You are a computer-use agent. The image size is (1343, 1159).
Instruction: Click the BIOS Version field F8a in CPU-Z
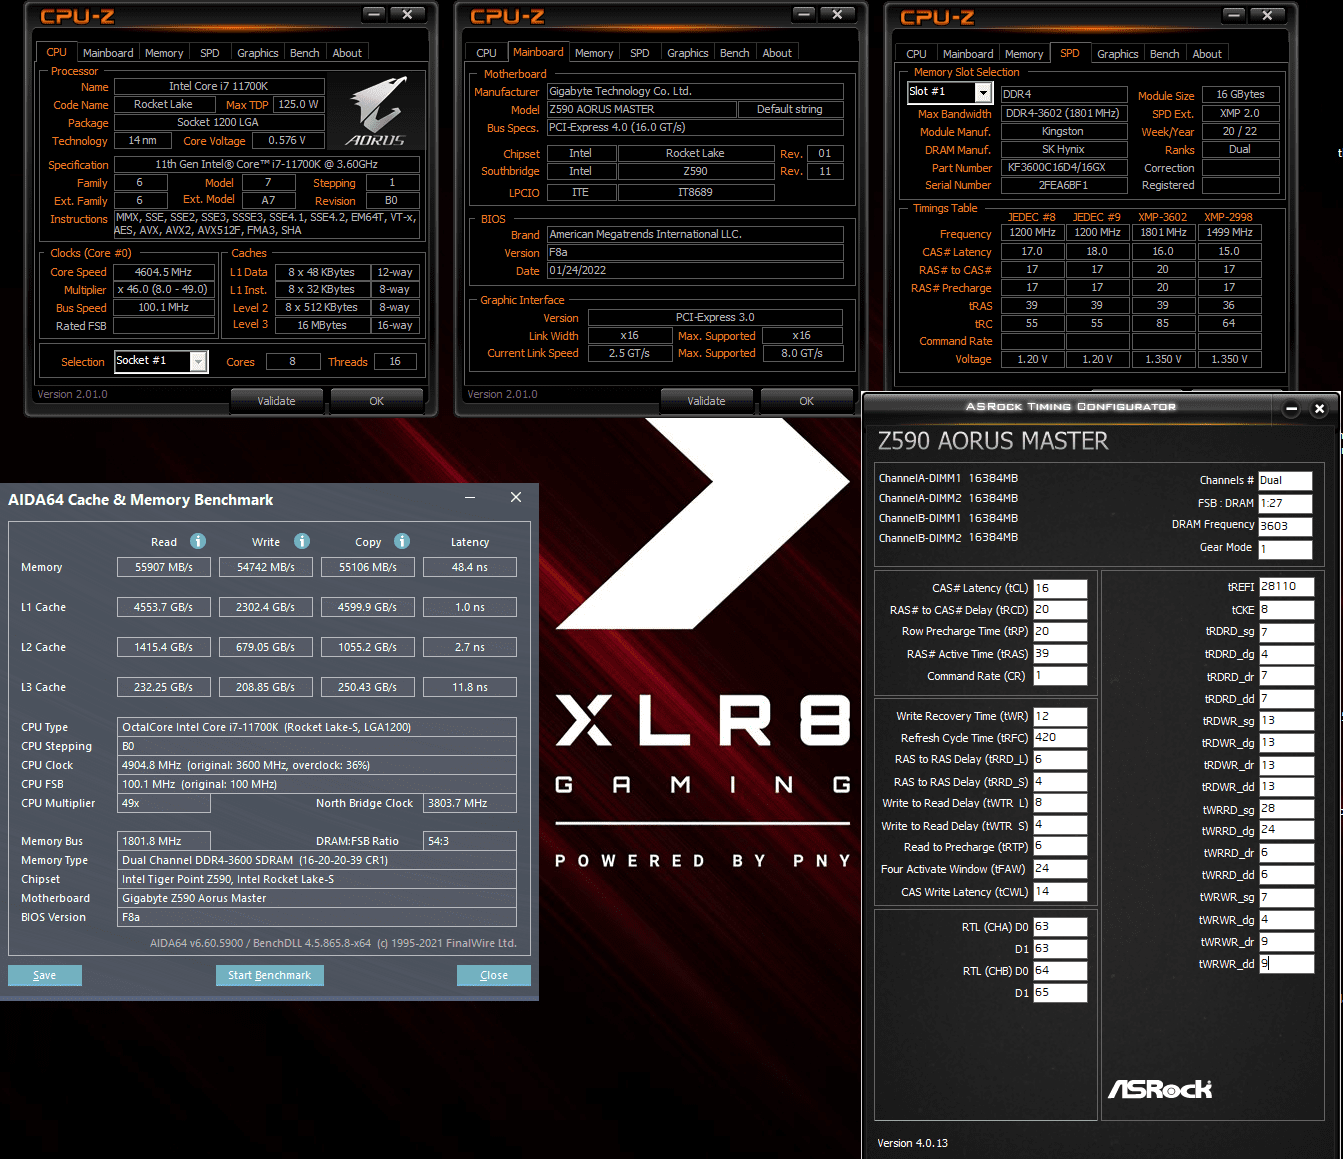695,253
